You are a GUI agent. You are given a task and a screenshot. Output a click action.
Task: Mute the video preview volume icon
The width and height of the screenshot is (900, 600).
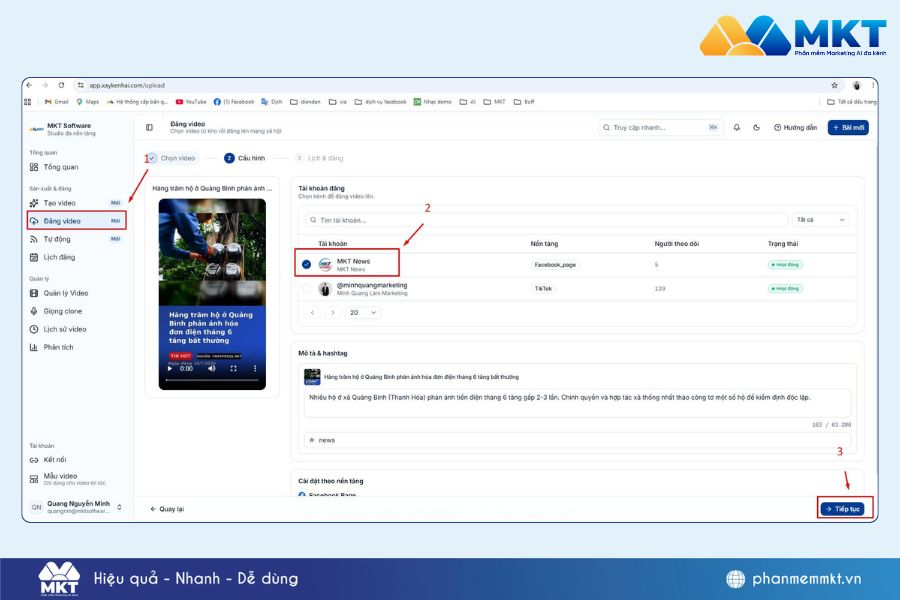point(211,369)
